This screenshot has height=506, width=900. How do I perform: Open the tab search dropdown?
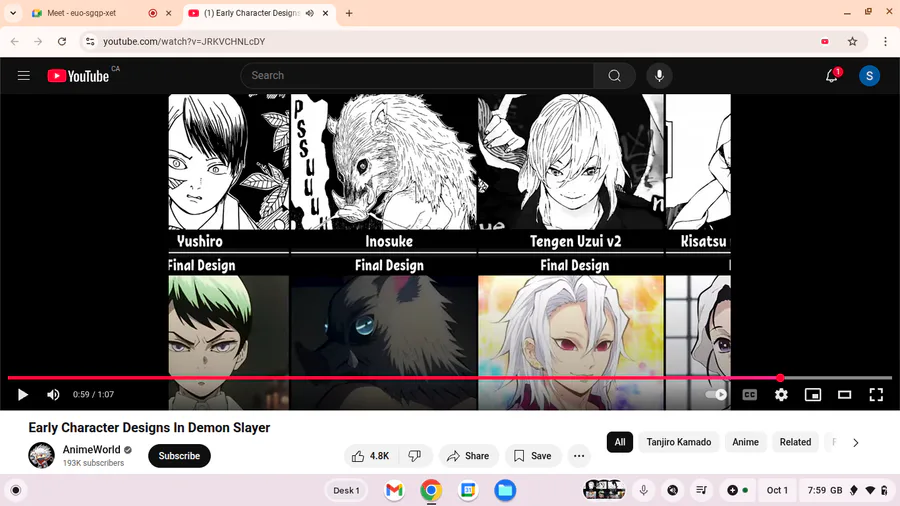(x=13, y=13)
